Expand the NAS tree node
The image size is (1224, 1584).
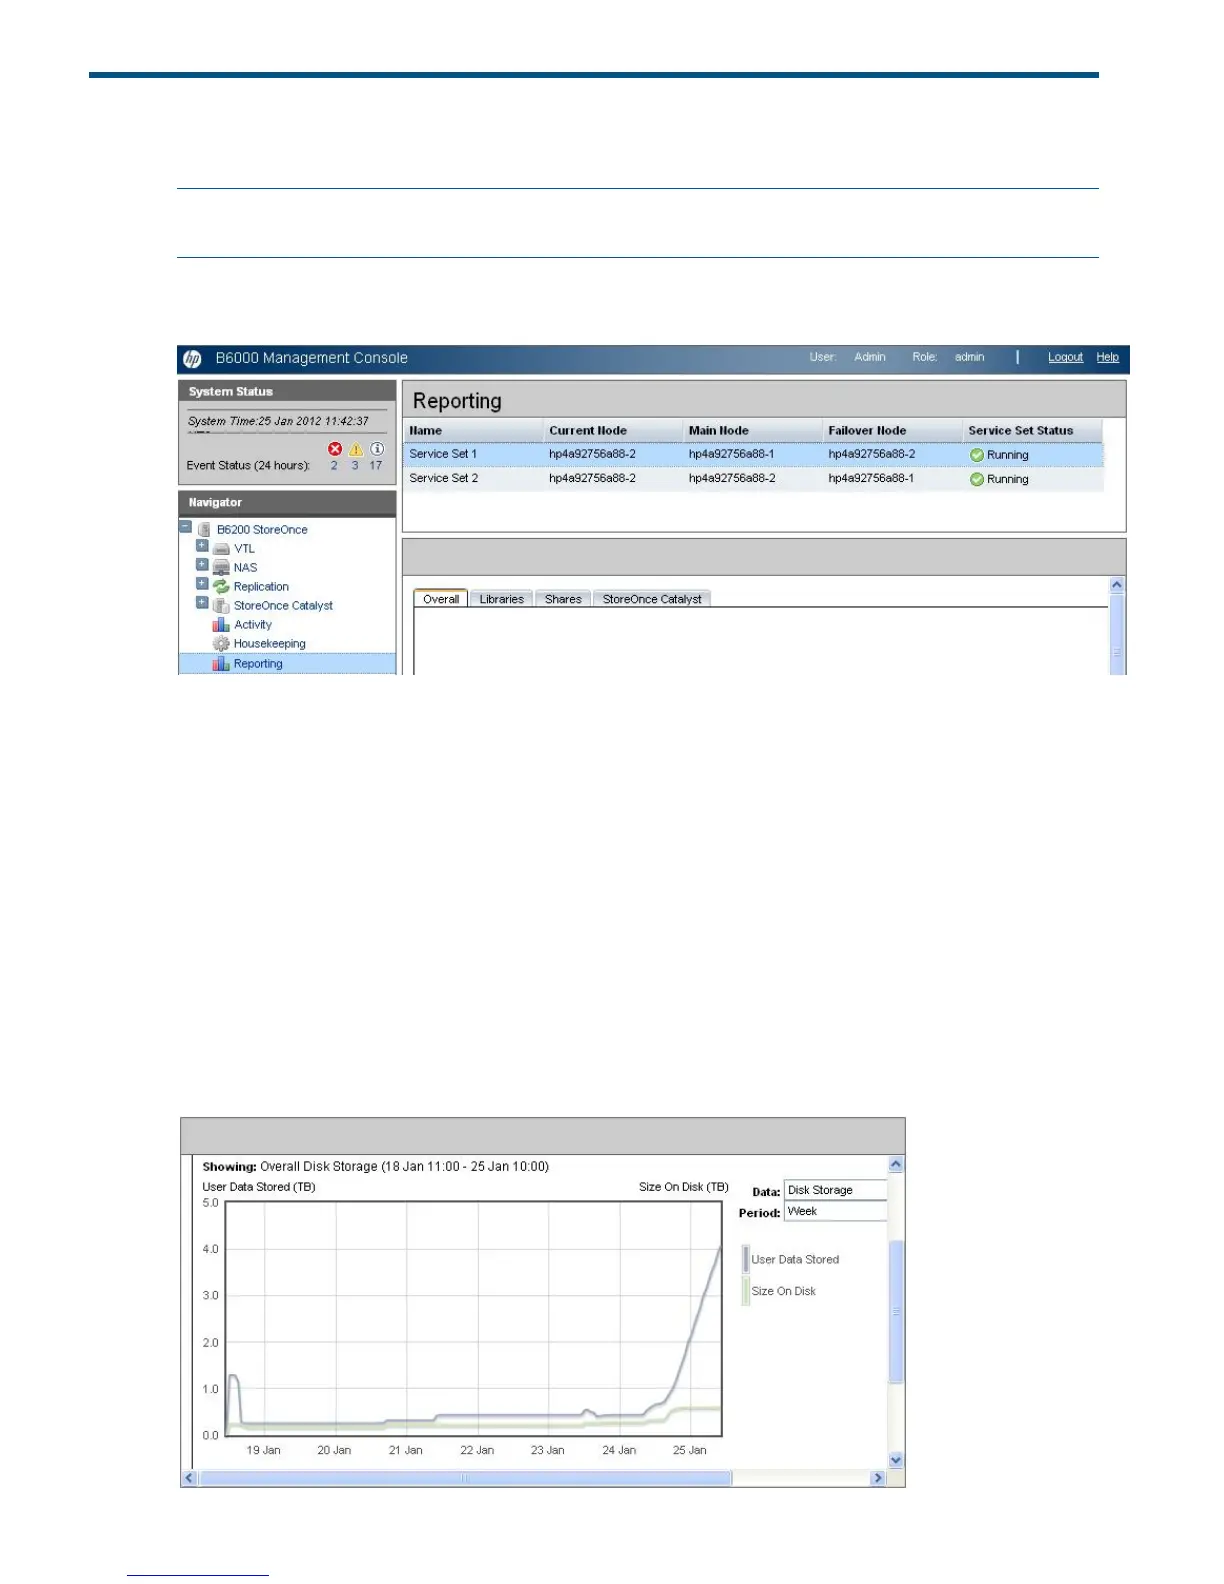pos(203,566)
